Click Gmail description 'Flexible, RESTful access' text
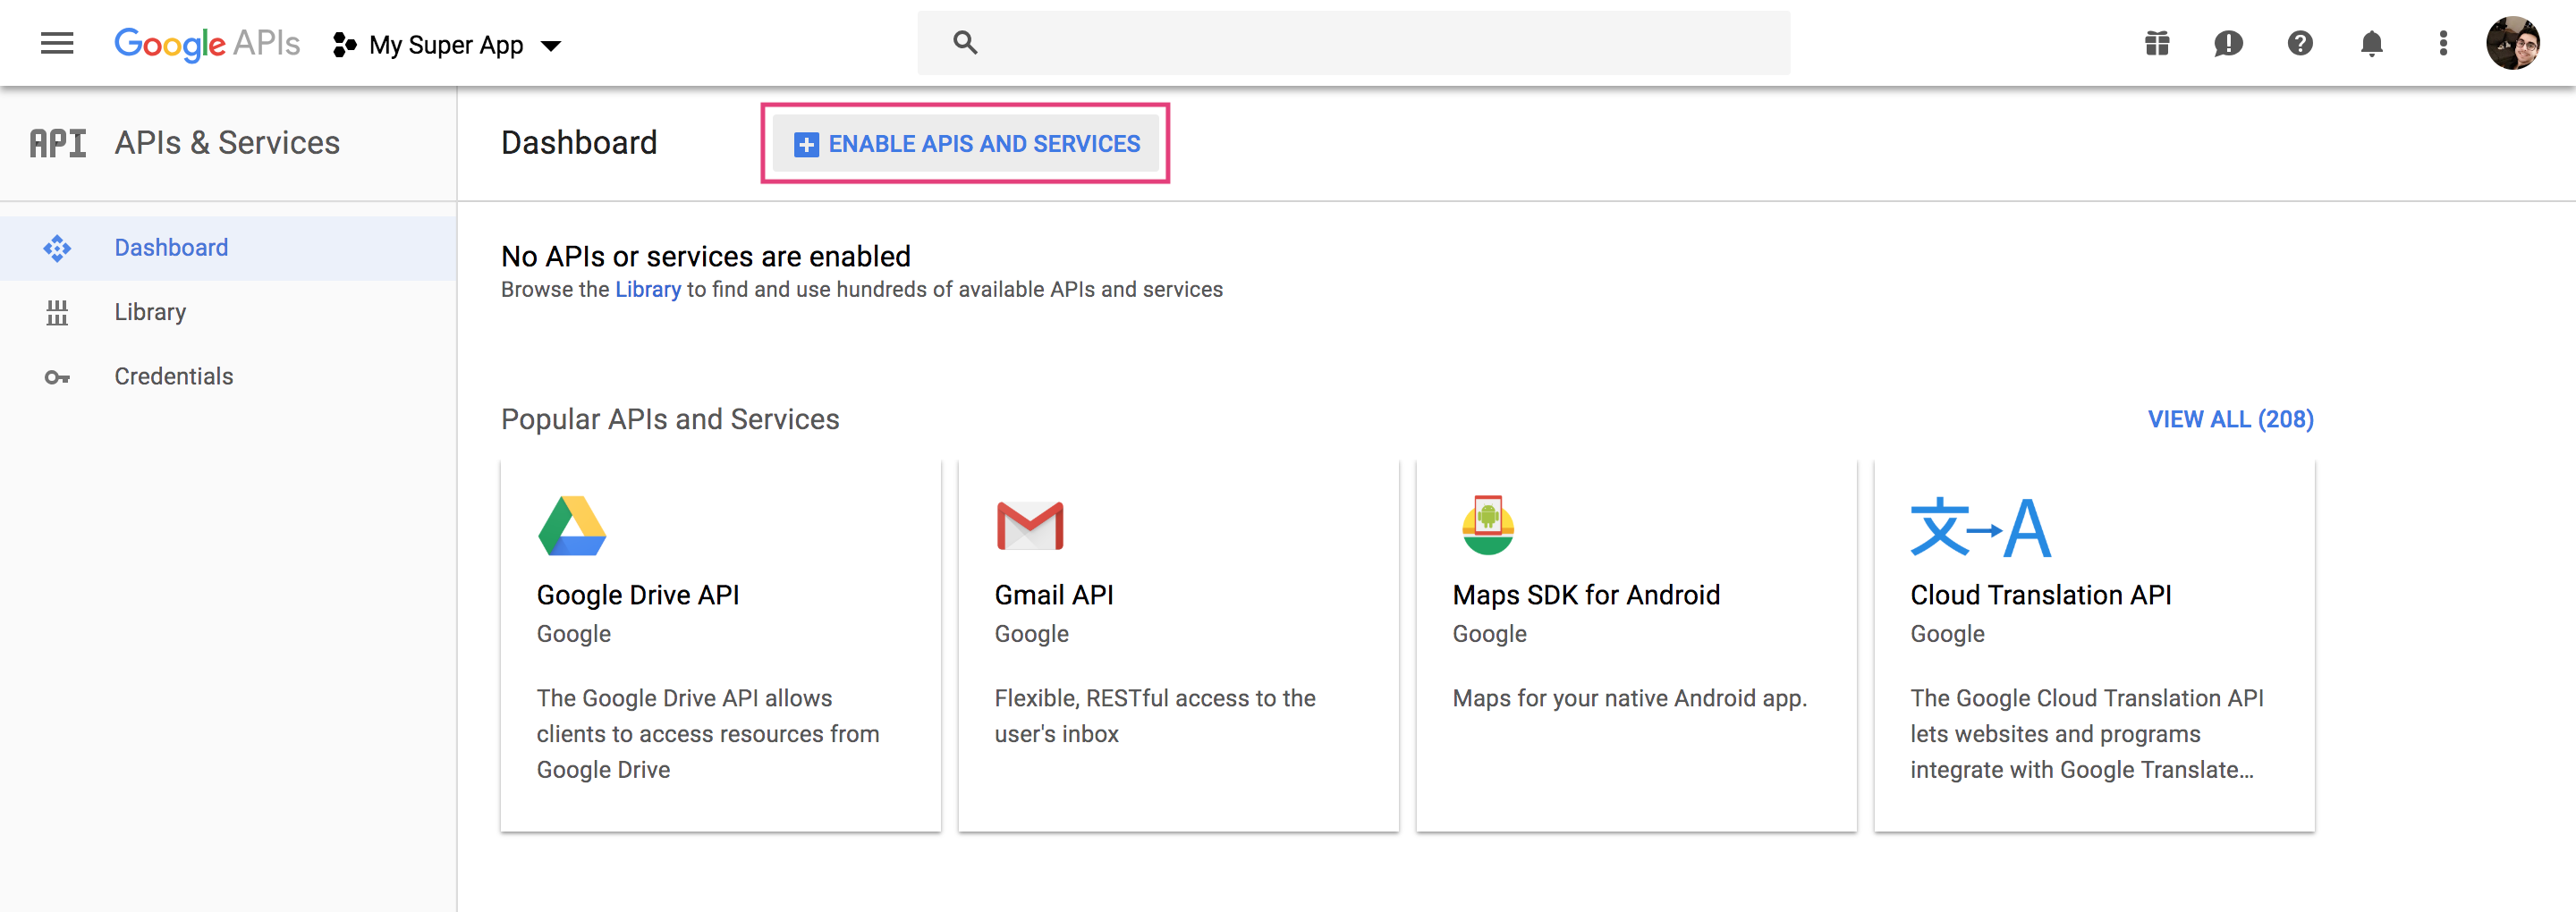The image size is (2576, 912). point(1155,716)
